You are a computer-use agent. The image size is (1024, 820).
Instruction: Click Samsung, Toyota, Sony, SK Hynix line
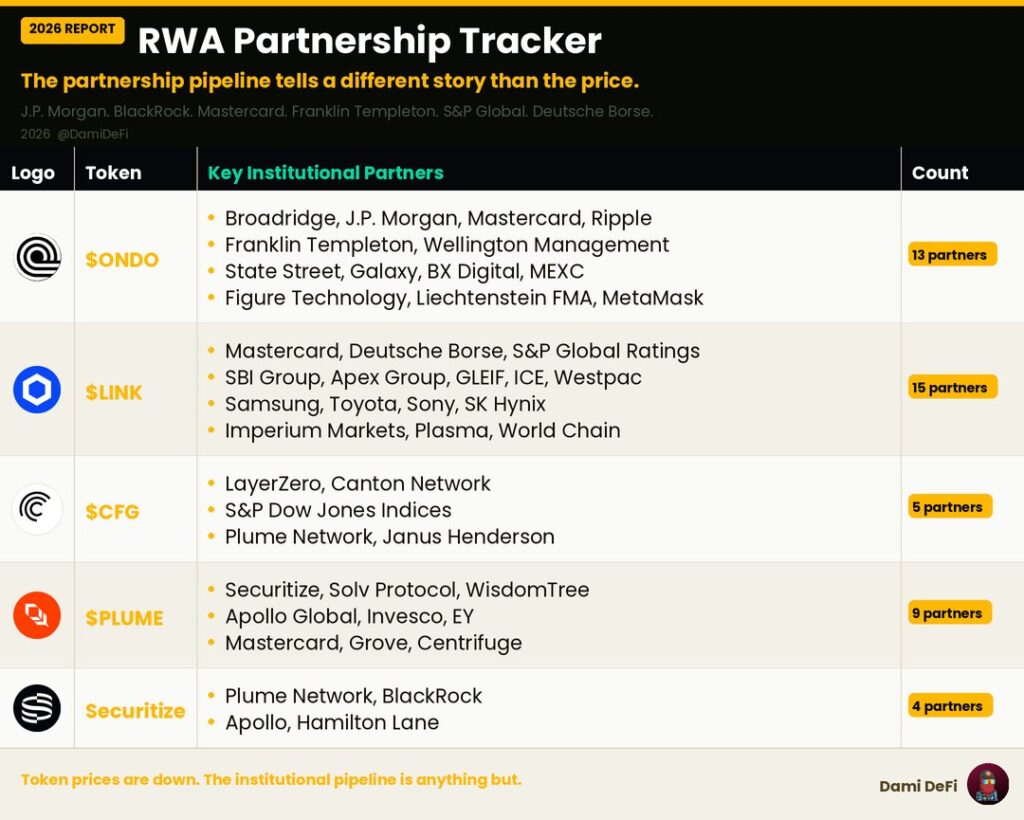(x=385, y=405)
